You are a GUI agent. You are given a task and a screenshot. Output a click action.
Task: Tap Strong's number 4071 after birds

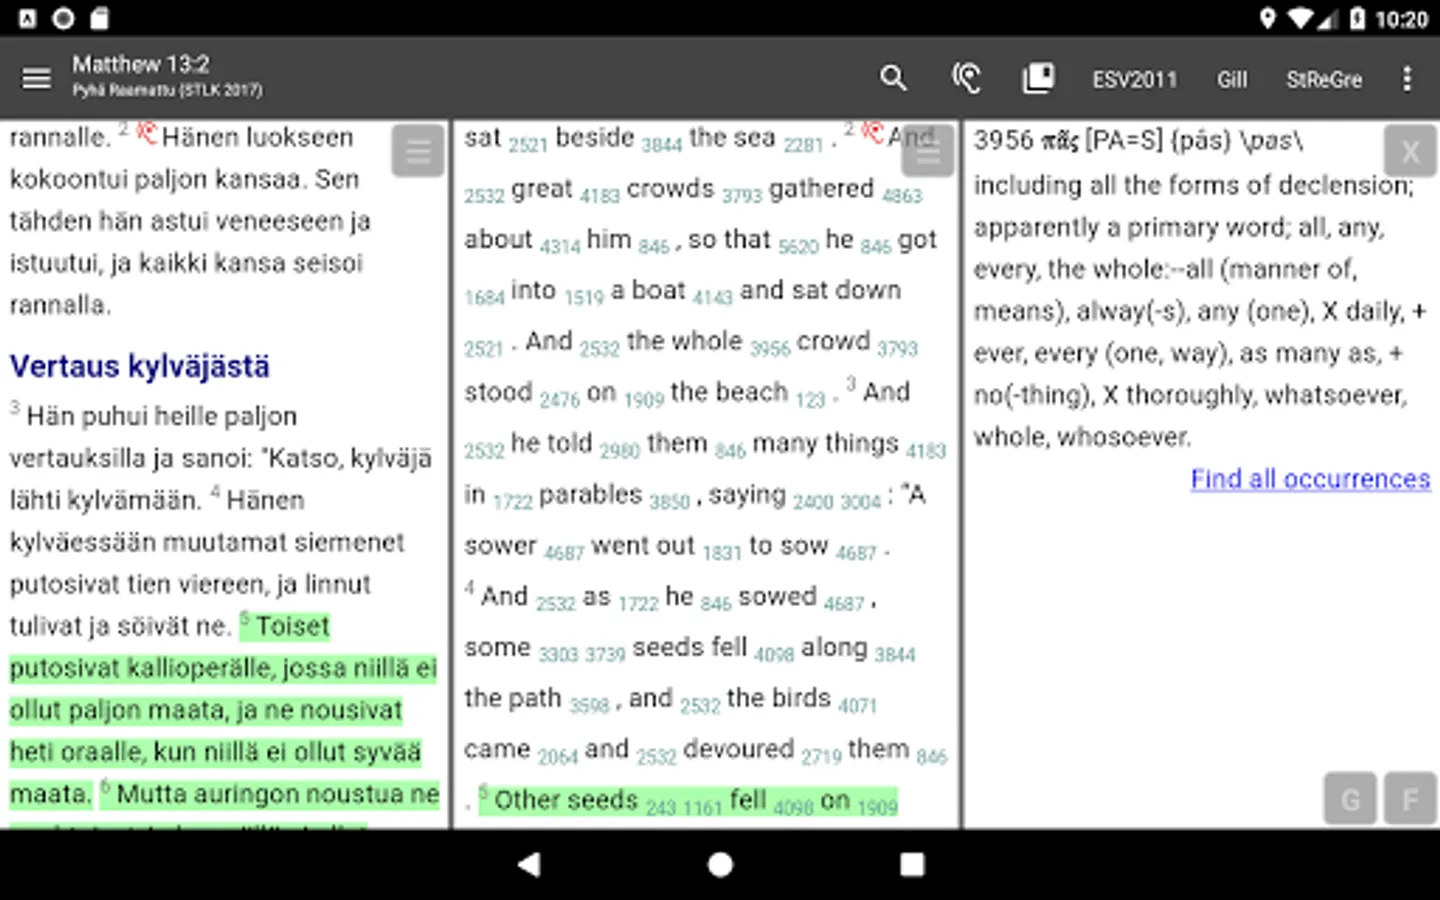point(857,706)
